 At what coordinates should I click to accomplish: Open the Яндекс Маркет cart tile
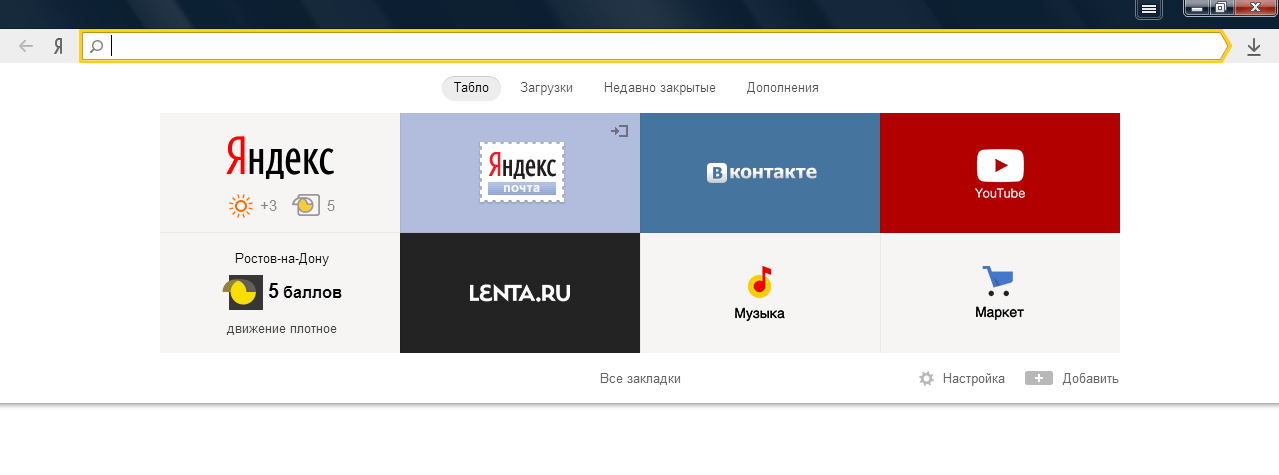tap(1000, 293)
